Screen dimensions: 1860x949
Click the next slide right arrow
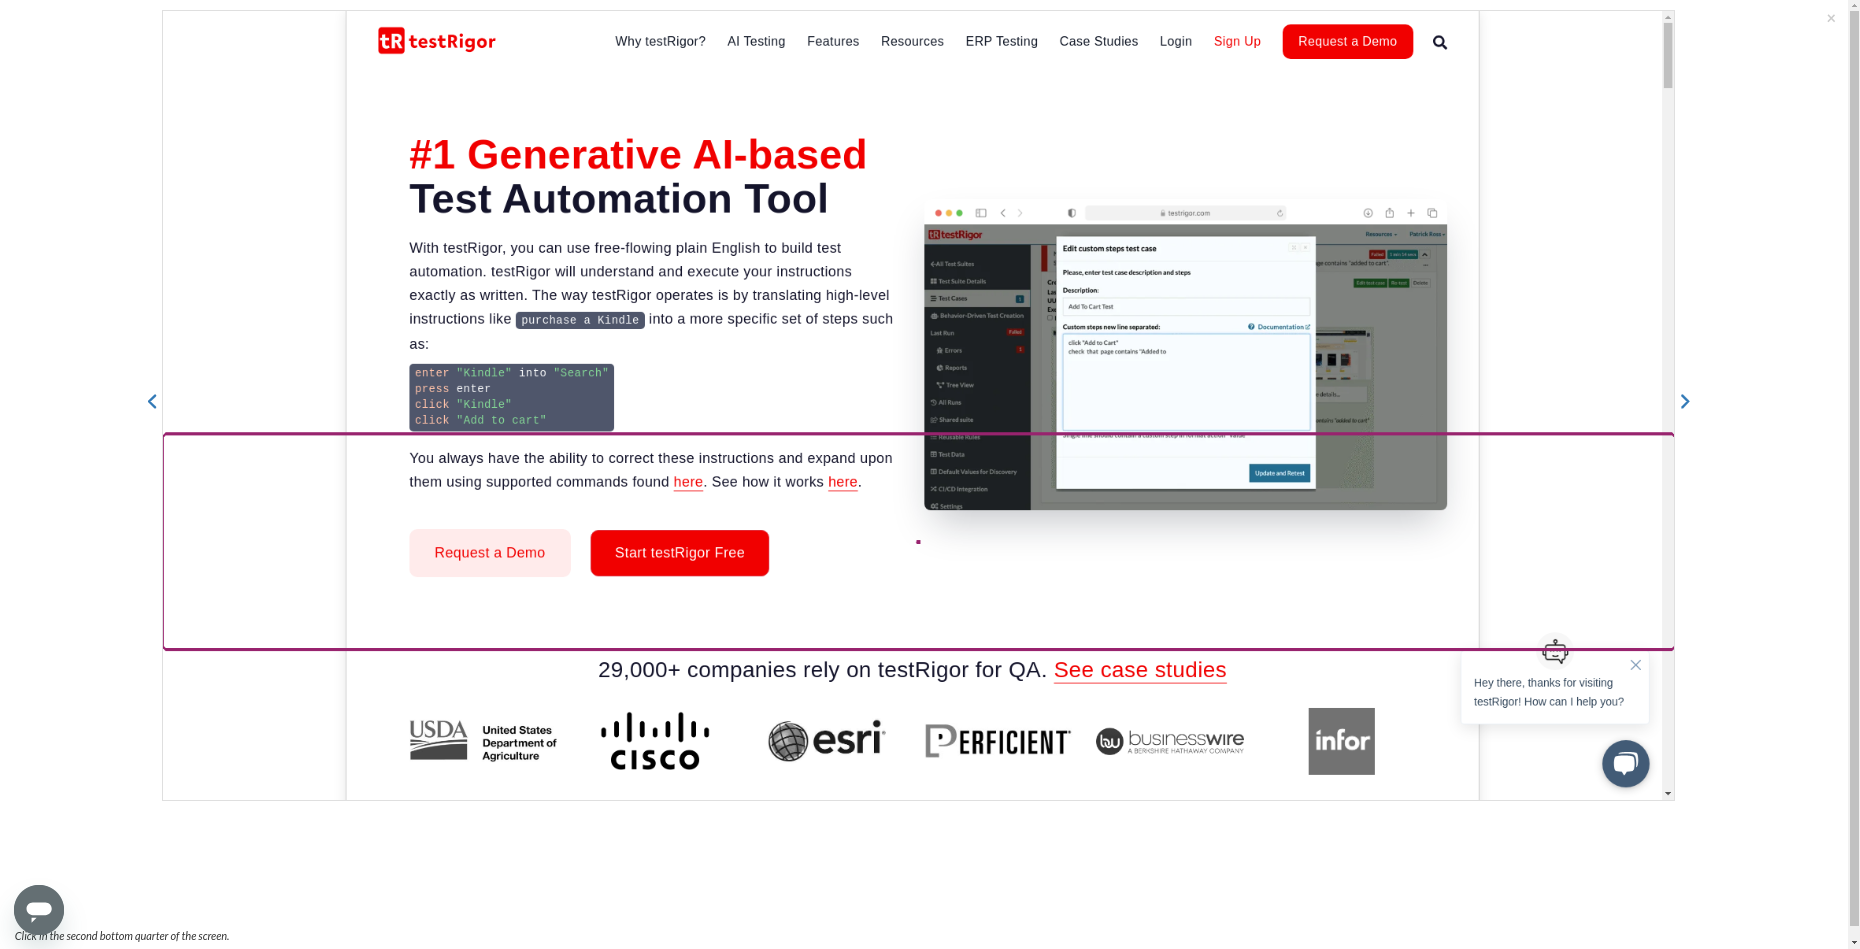(1684, 402)
